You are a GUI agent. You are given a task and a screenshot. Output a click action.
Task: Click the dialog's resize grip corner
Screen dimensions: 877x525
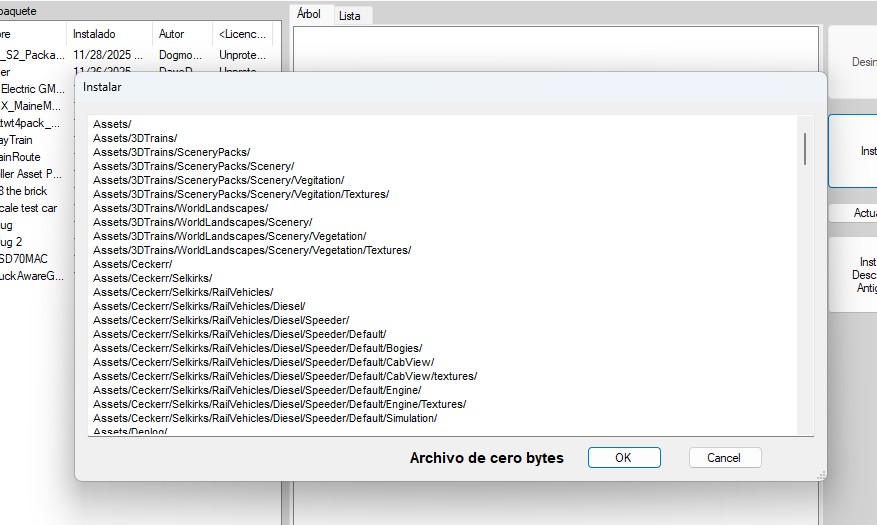(x=821, y=475)
